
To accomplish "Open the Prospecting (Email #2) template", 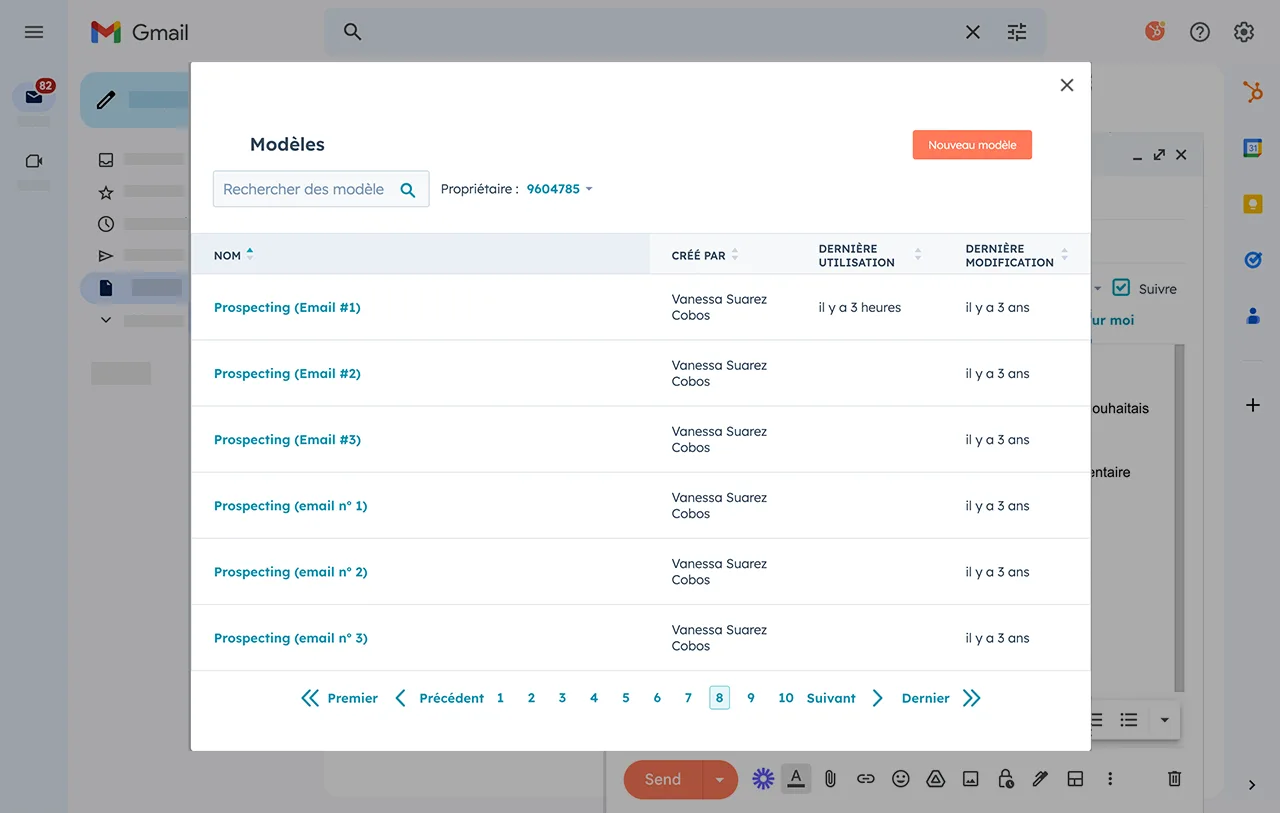I will (x=287, y=373).
